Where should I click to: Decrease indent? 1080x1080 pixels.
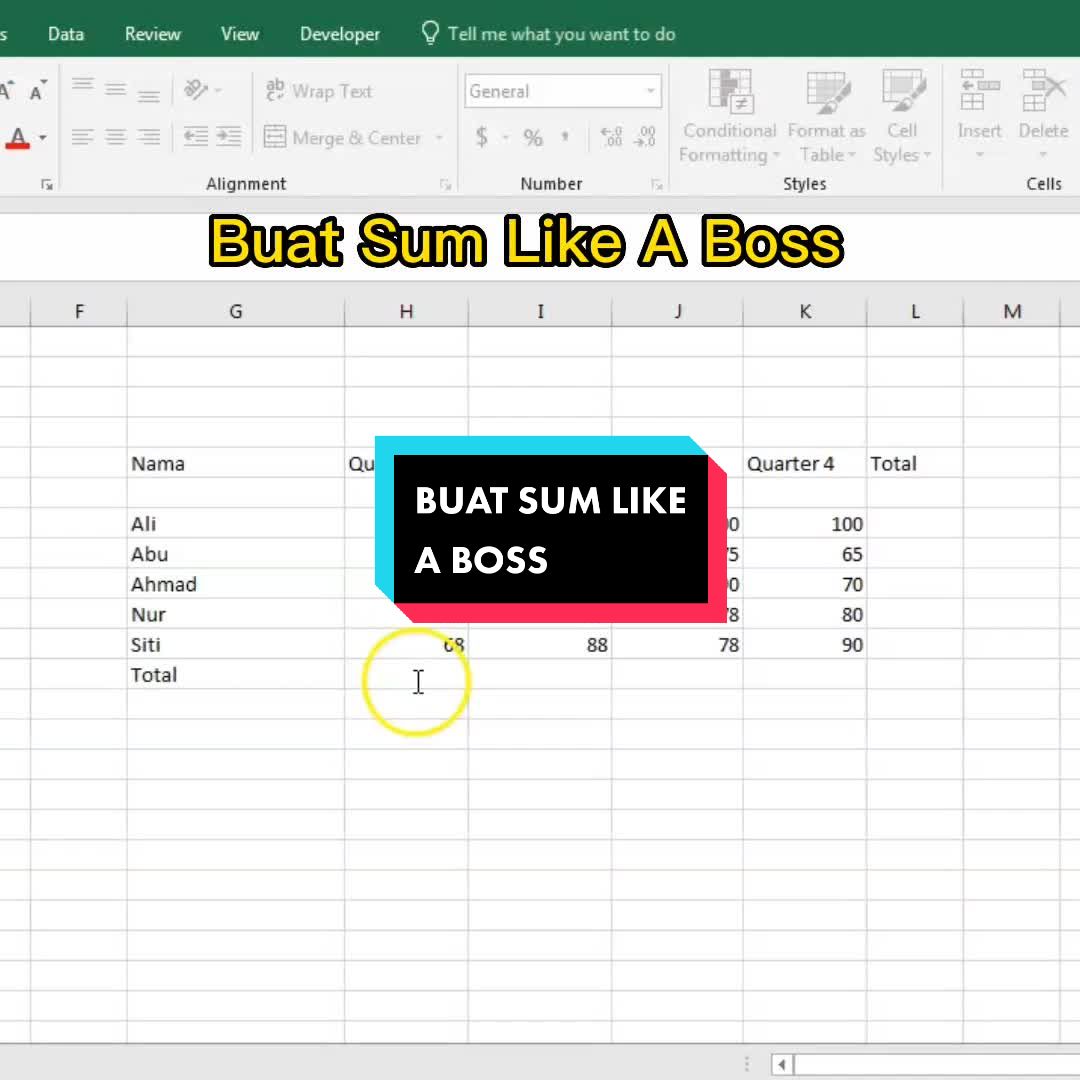[196, 136]
